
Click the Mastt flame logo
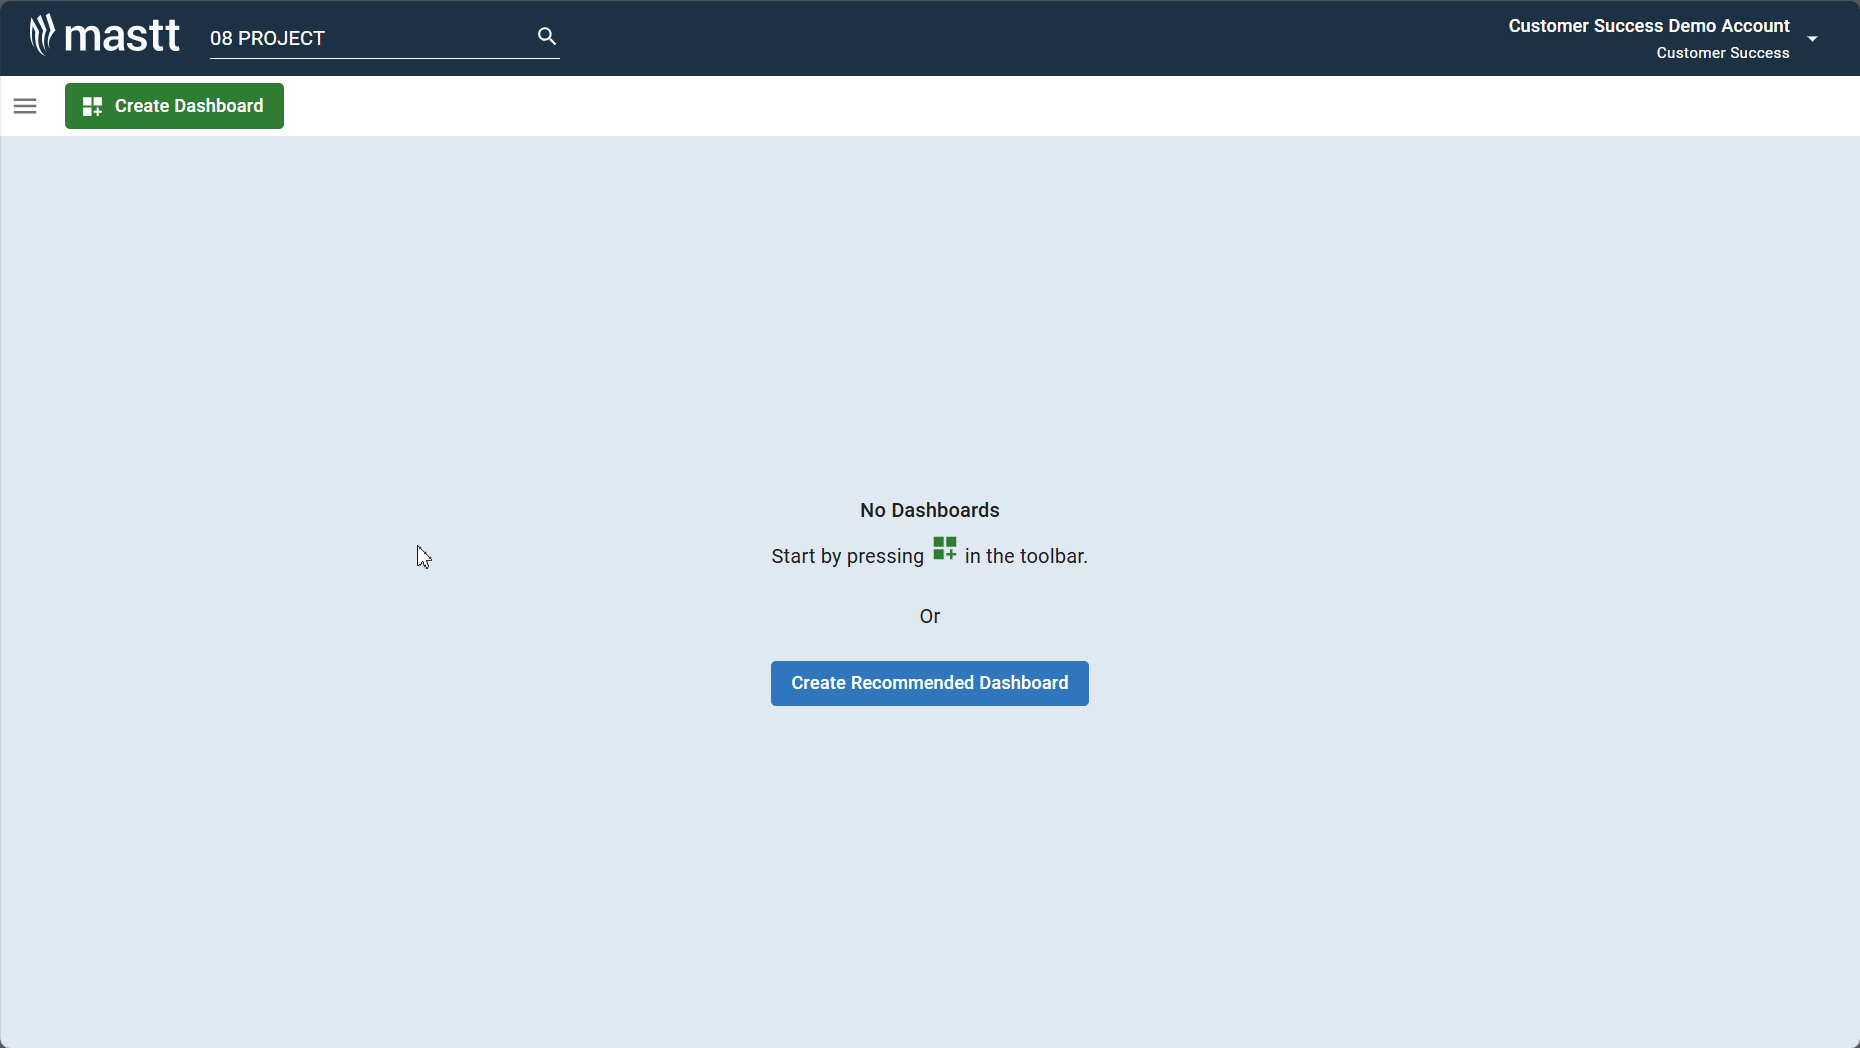click(42, 33)
